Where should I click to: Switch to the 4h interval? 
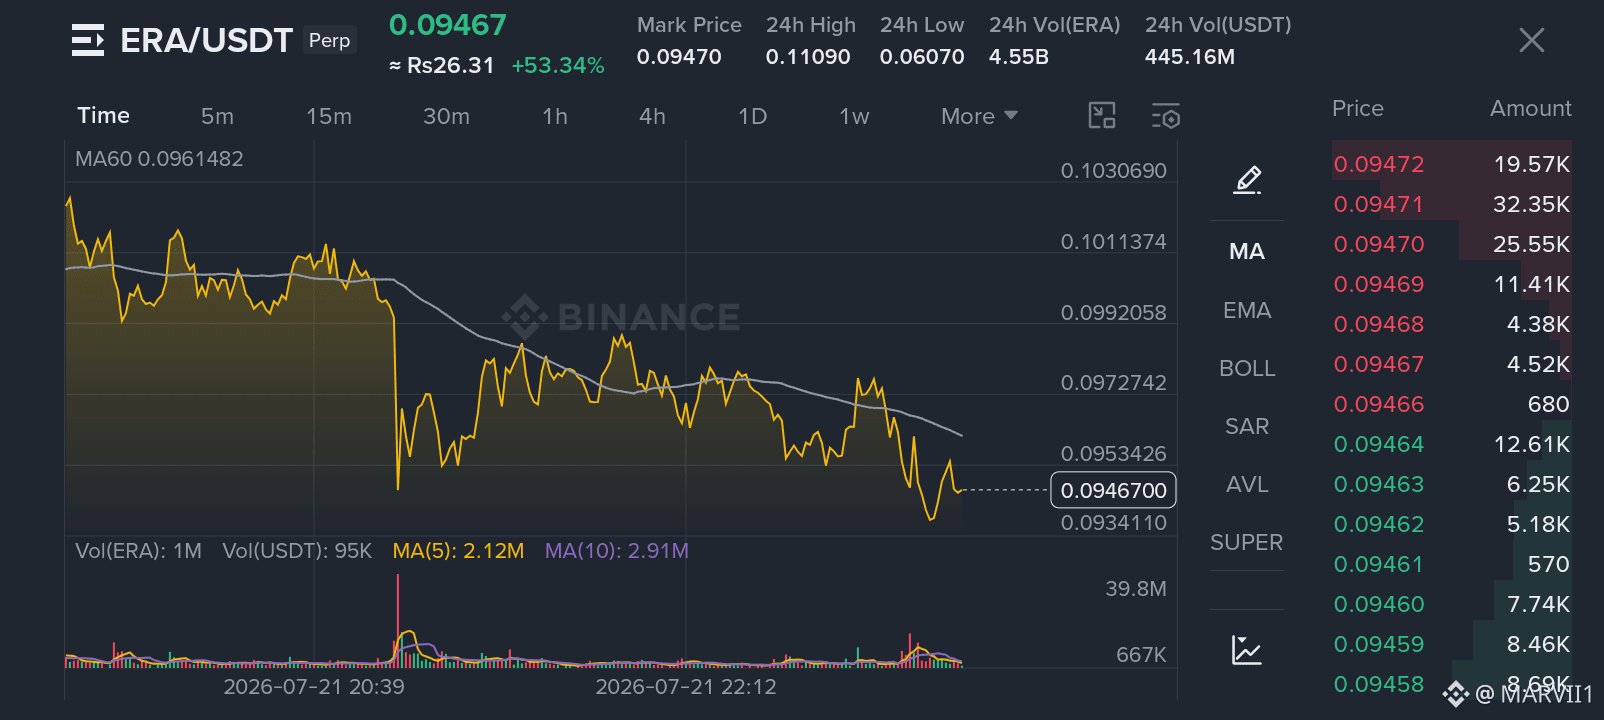652,117
